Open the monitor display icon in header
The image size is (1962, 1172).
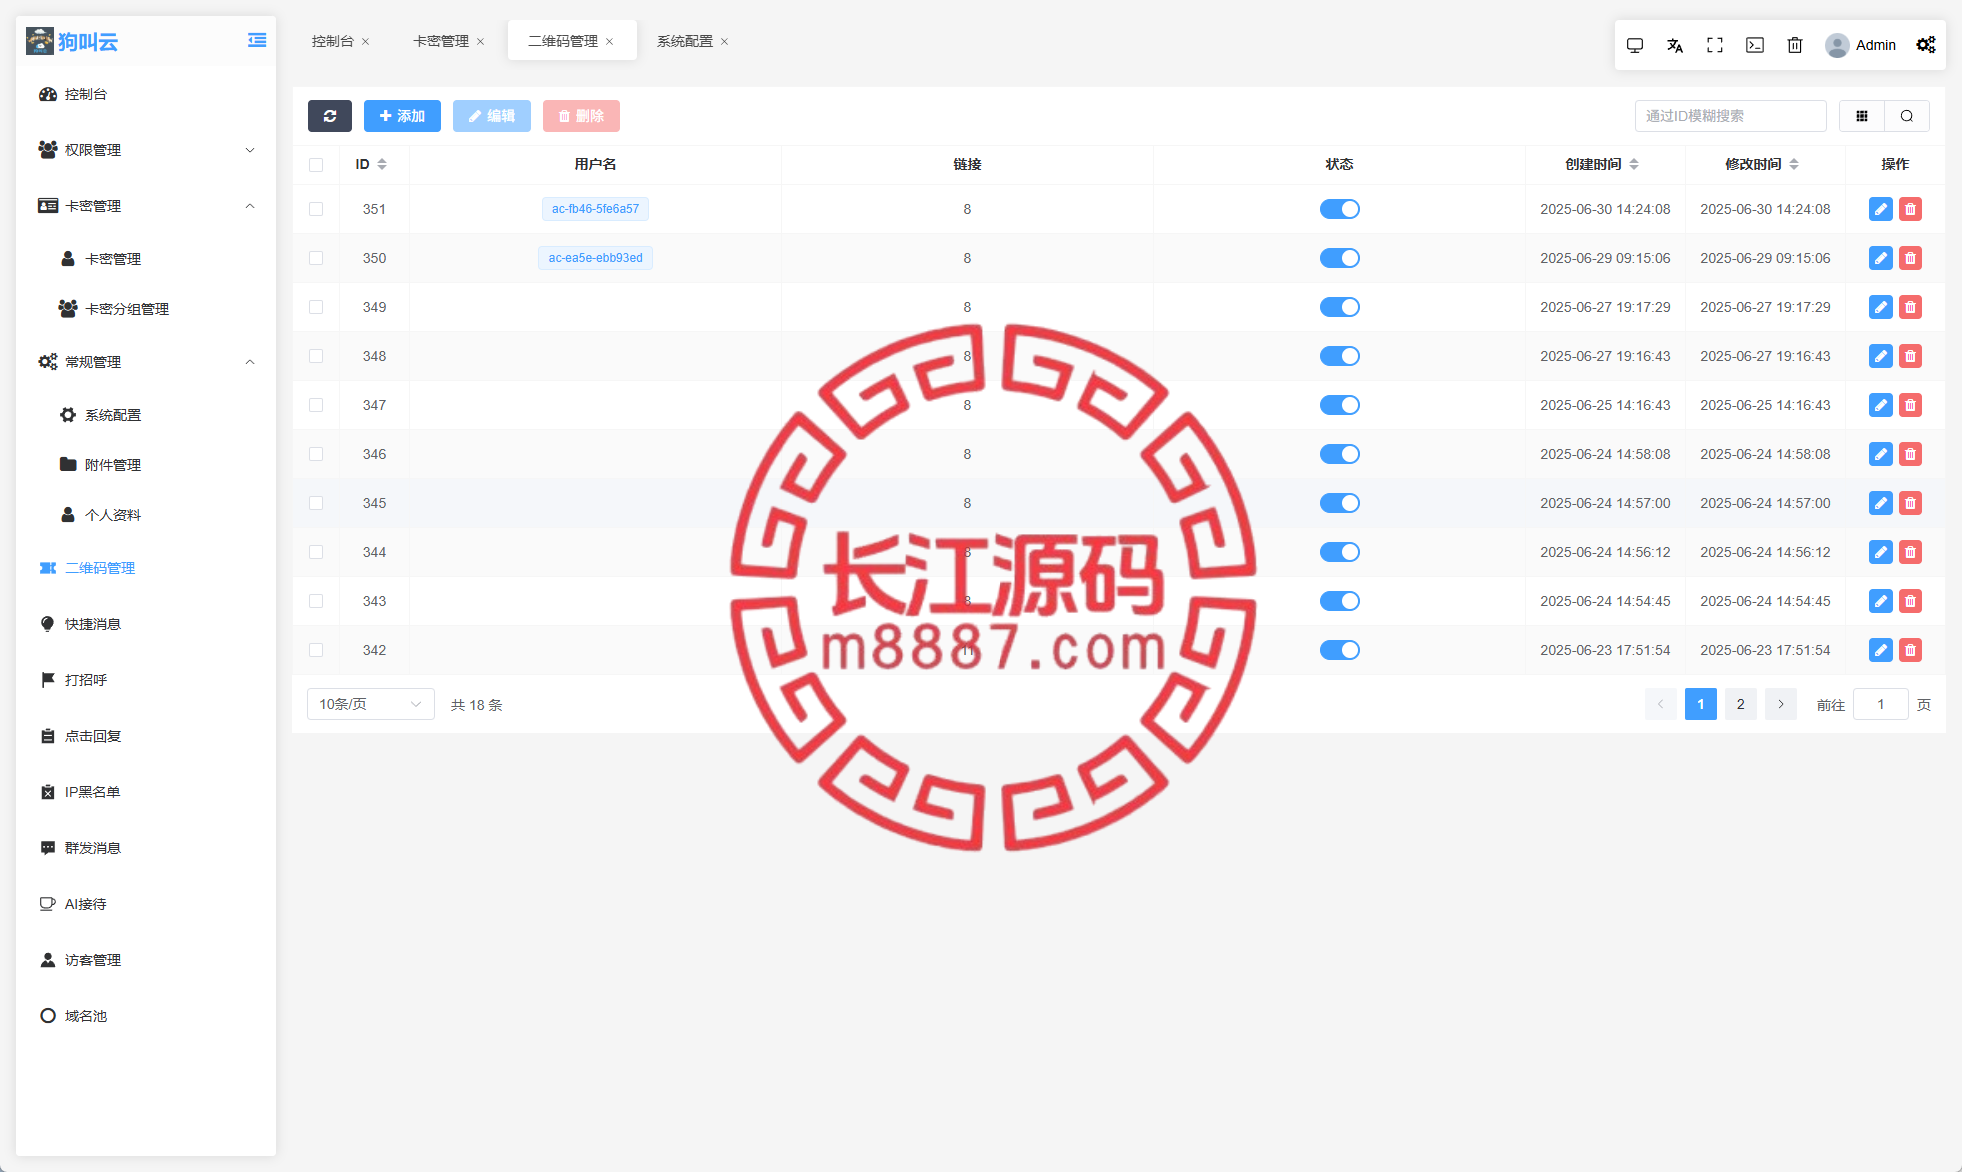(1635, 45)
